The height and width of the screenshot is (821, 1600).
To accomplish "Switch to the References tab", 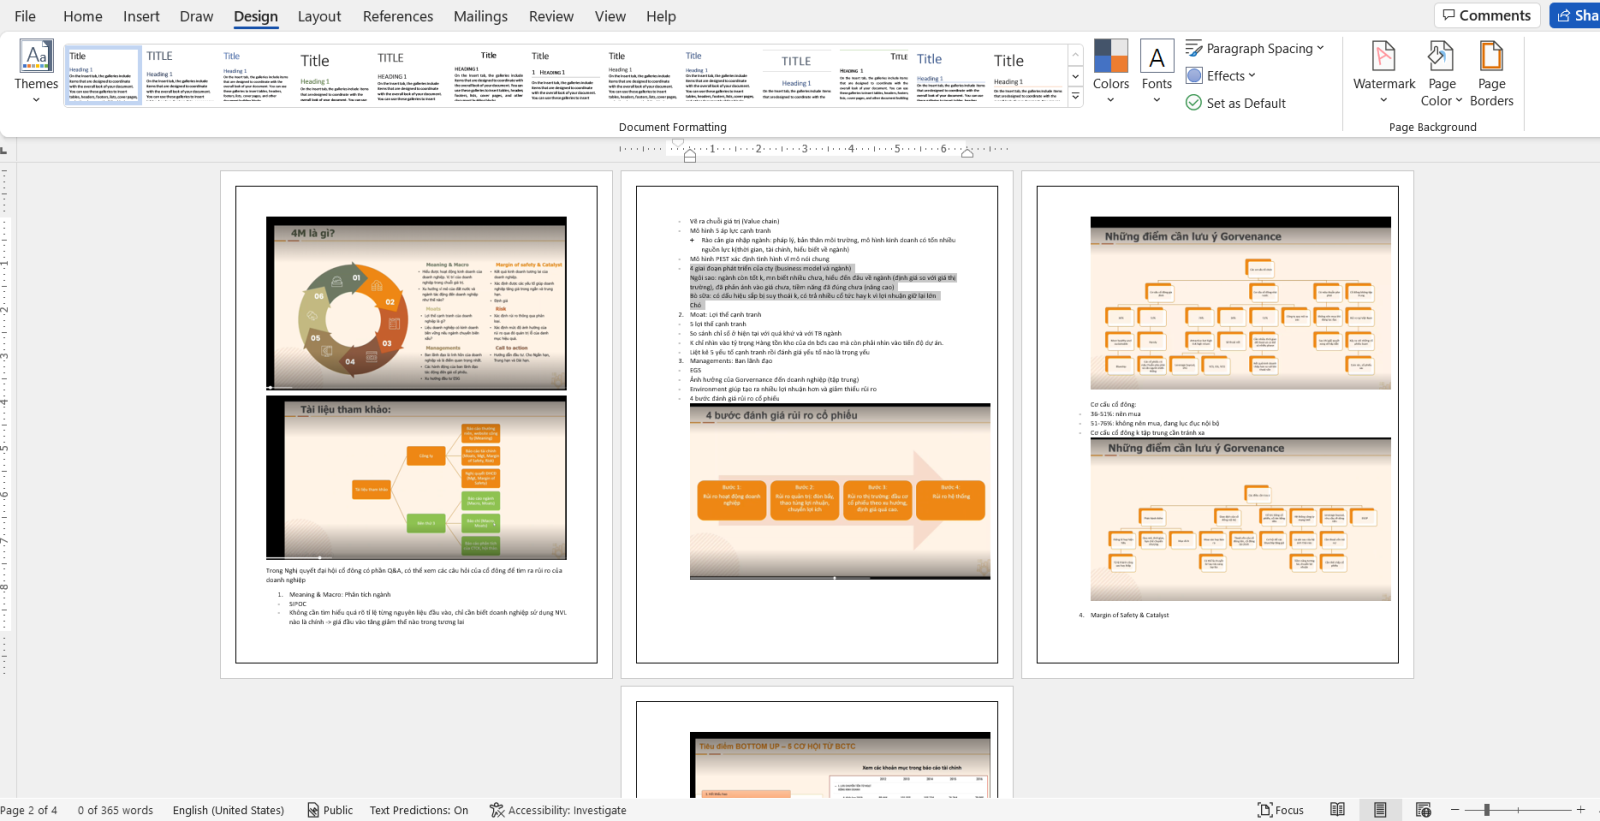I will [398, 16].
